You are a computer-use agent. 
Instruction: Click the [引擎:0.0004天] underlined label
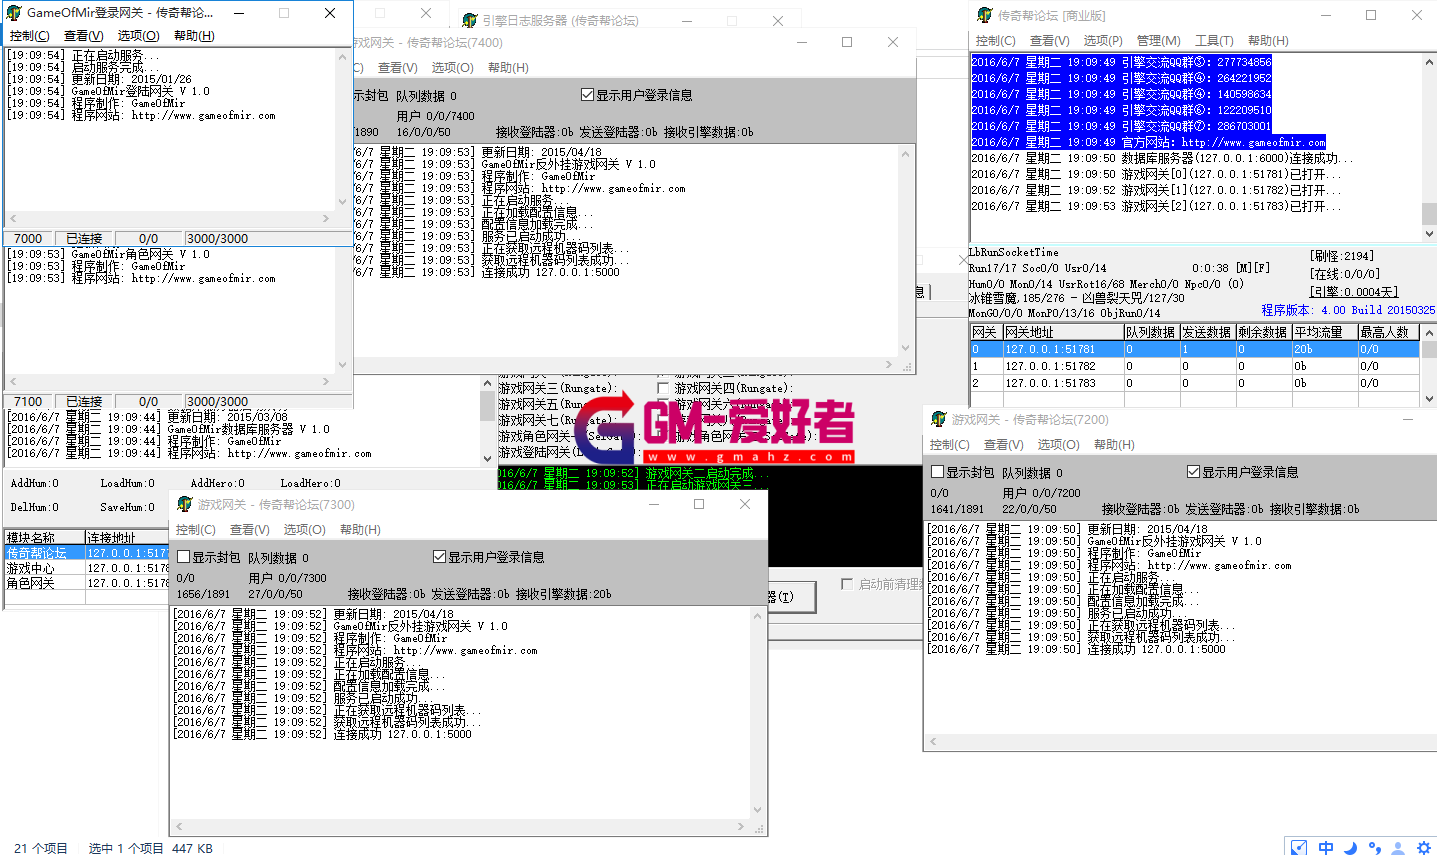pyautogui.click(x=1353, y=292)
